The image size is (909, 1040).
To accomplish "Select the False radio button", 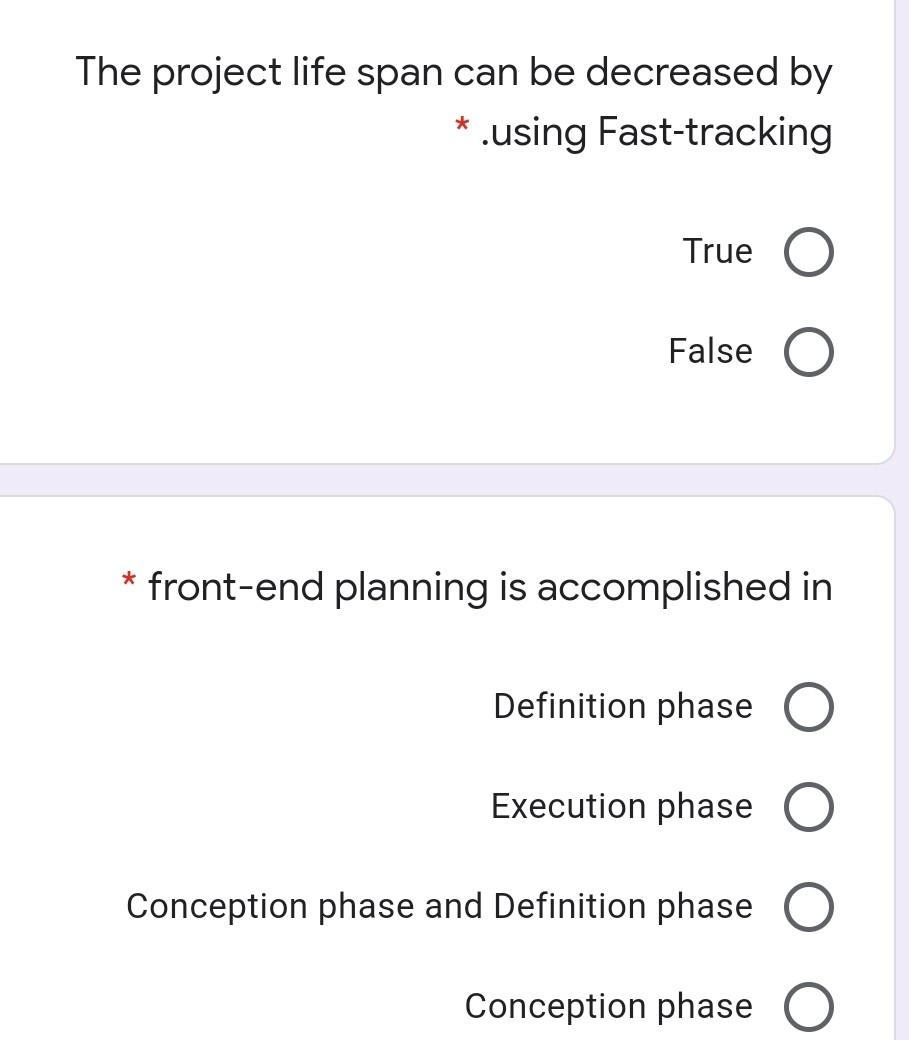I will coord(808,352).
